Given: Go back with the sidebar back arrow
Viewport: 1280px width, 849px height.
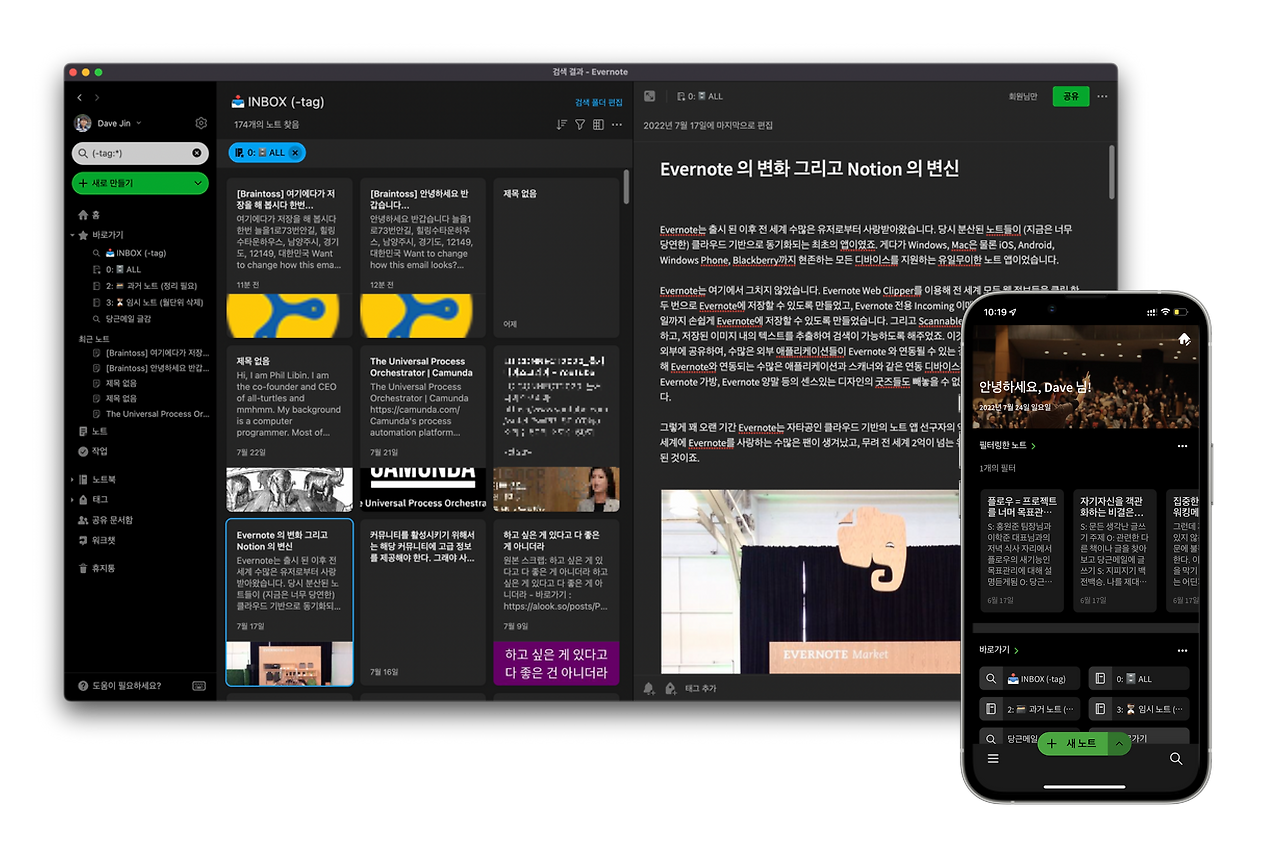Looking at the screenshot, I should click(80, 97).
